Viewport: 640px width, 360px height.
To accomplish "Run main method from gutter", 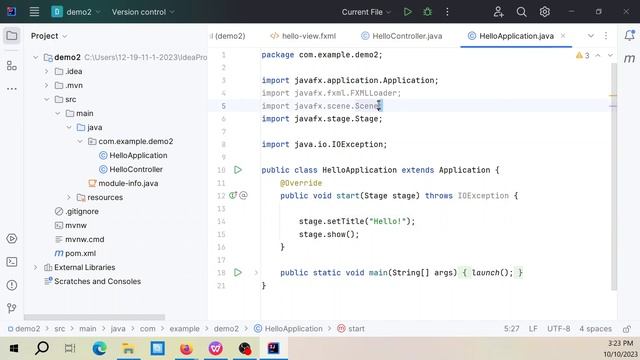I will (238, 272).
